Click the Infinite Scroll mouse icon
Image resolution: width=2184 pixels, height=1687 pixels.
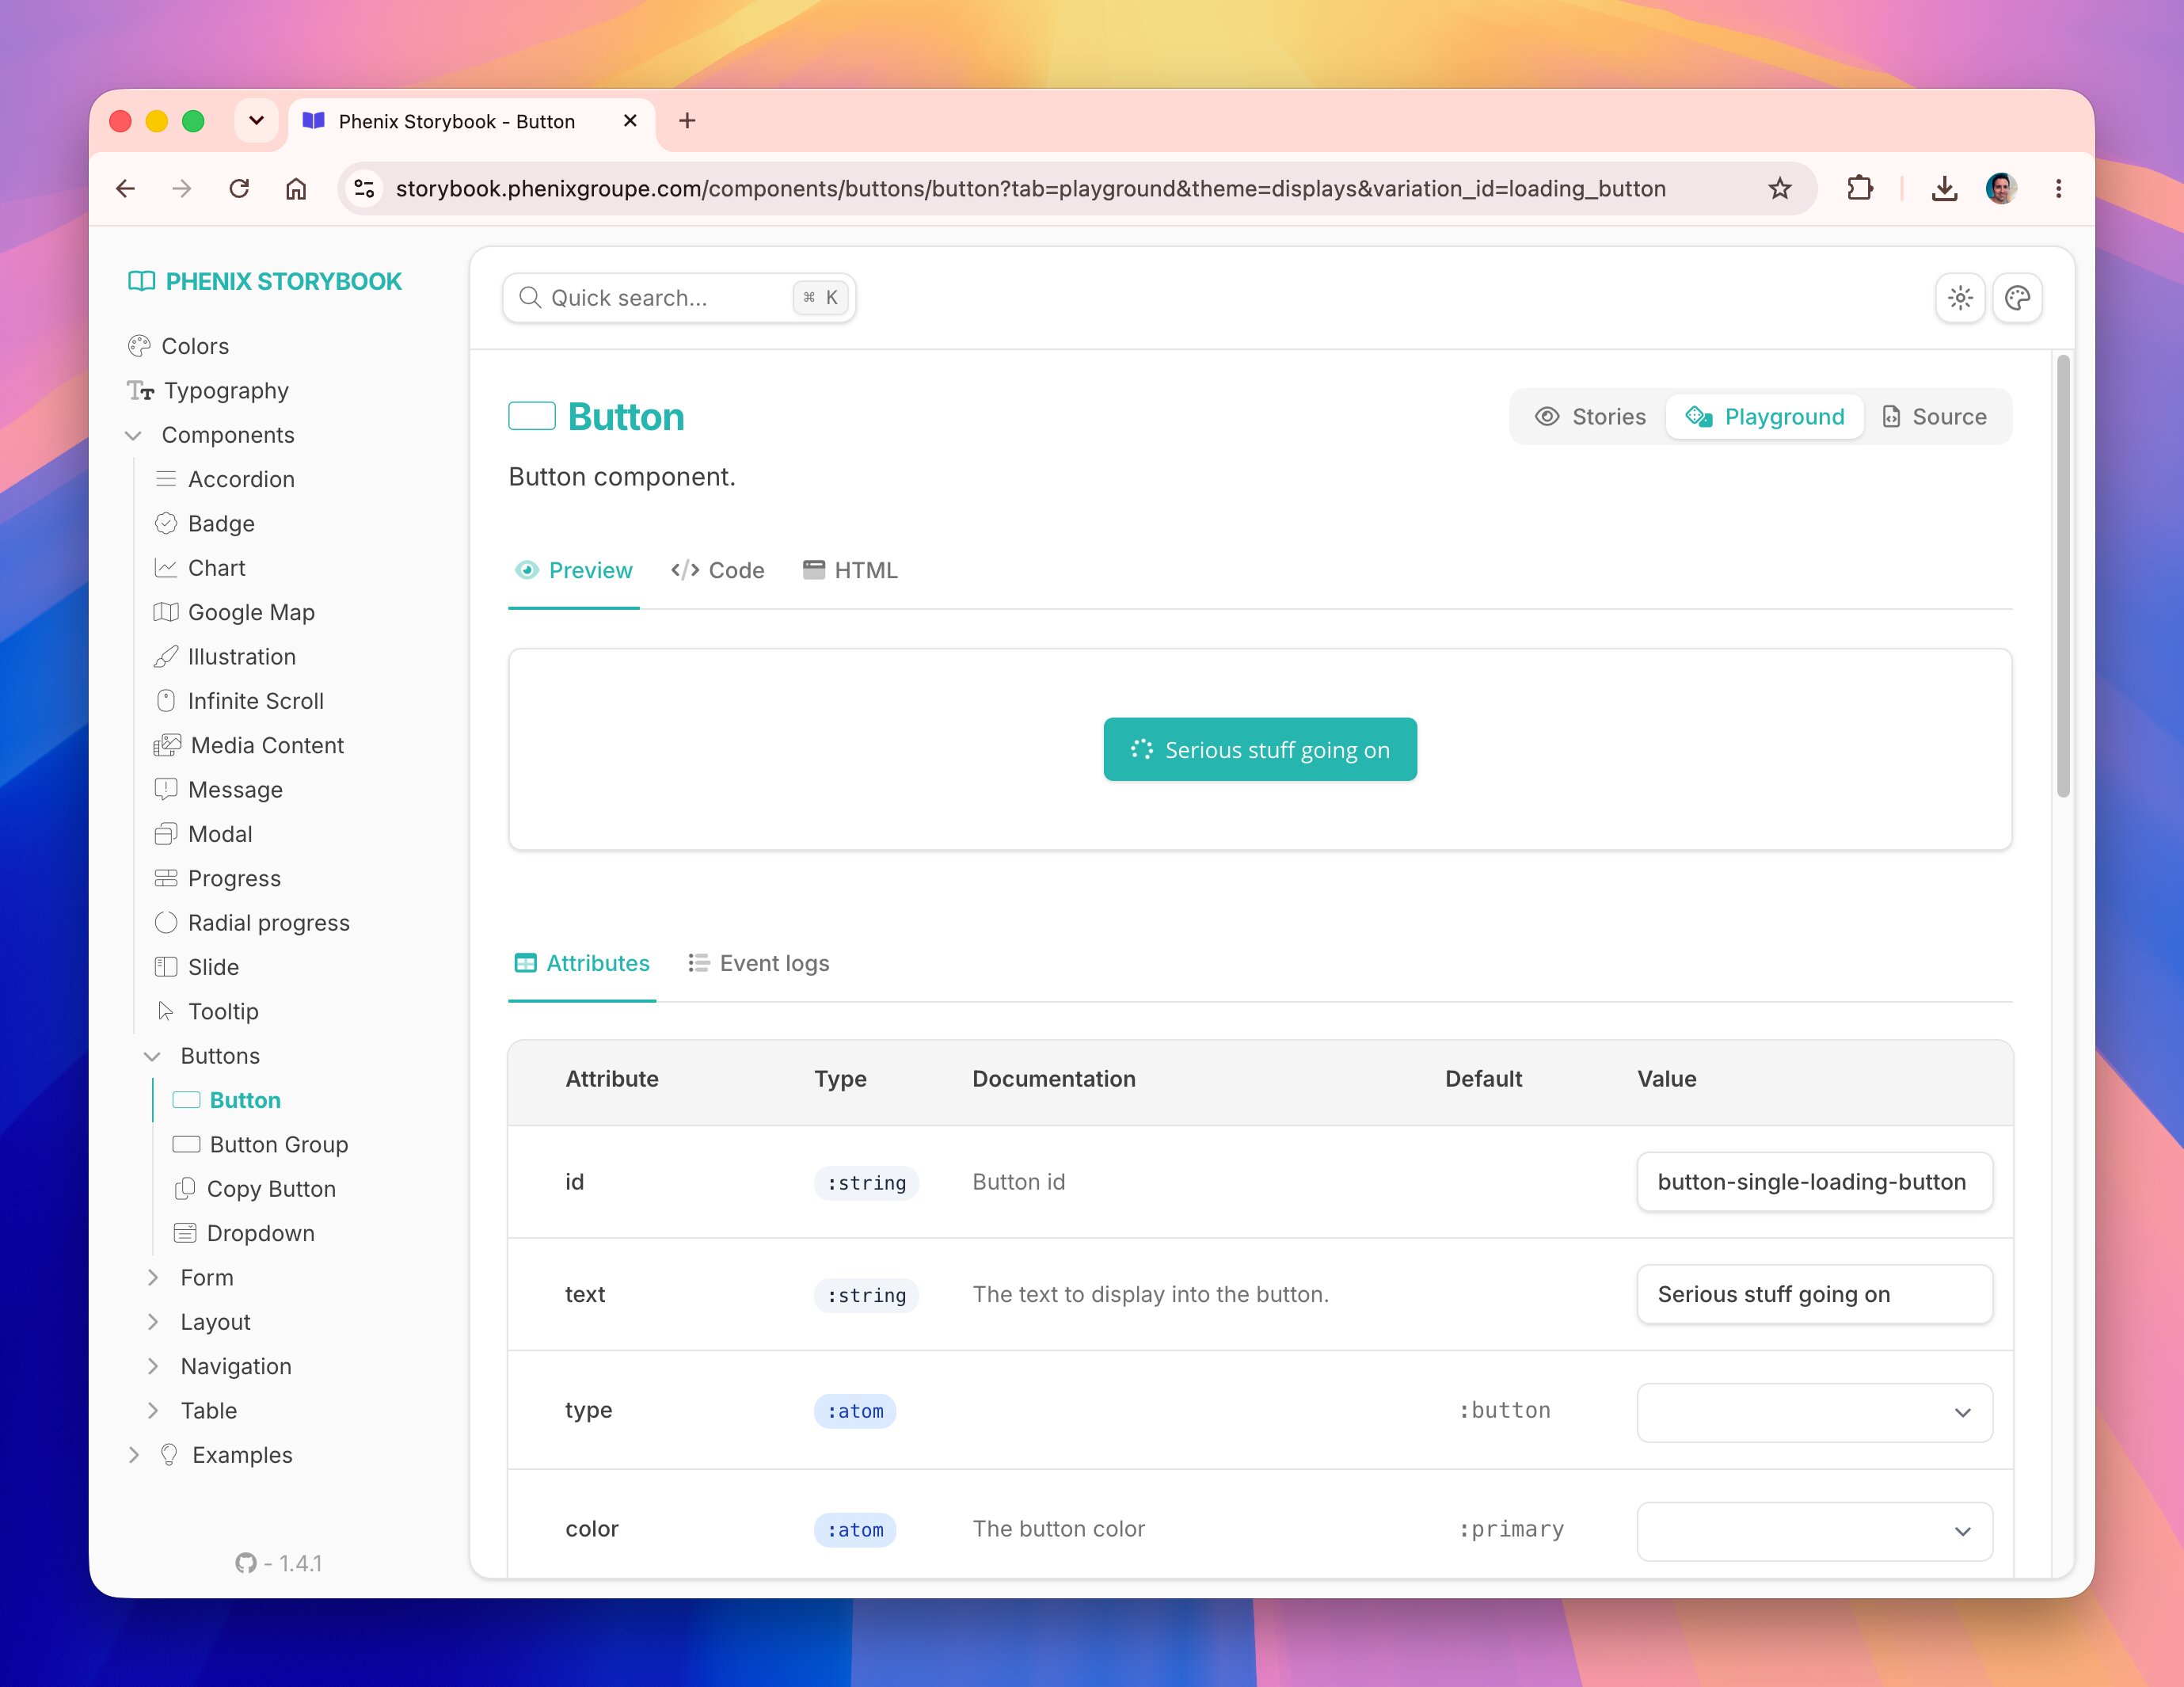(x=166, y=701)
